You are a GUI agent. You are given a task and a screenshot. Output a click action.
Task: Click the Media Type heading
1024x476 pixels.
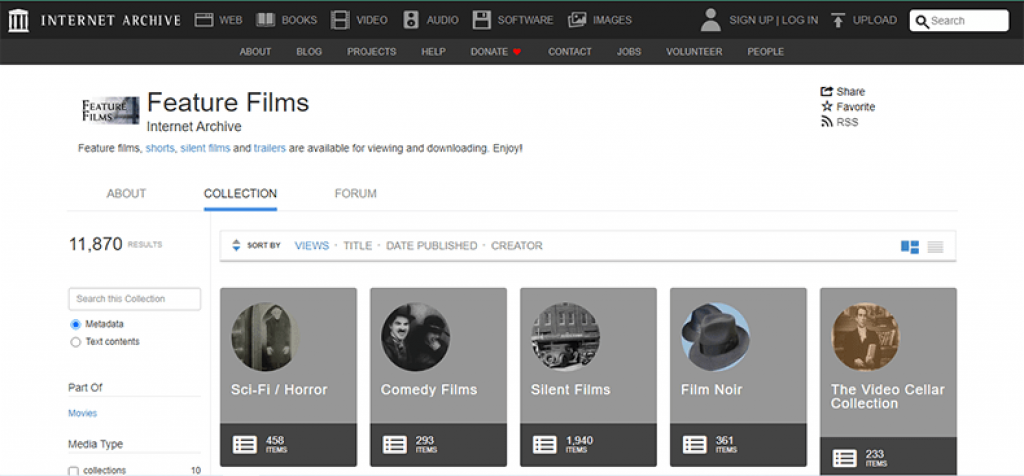pos(95,444)
